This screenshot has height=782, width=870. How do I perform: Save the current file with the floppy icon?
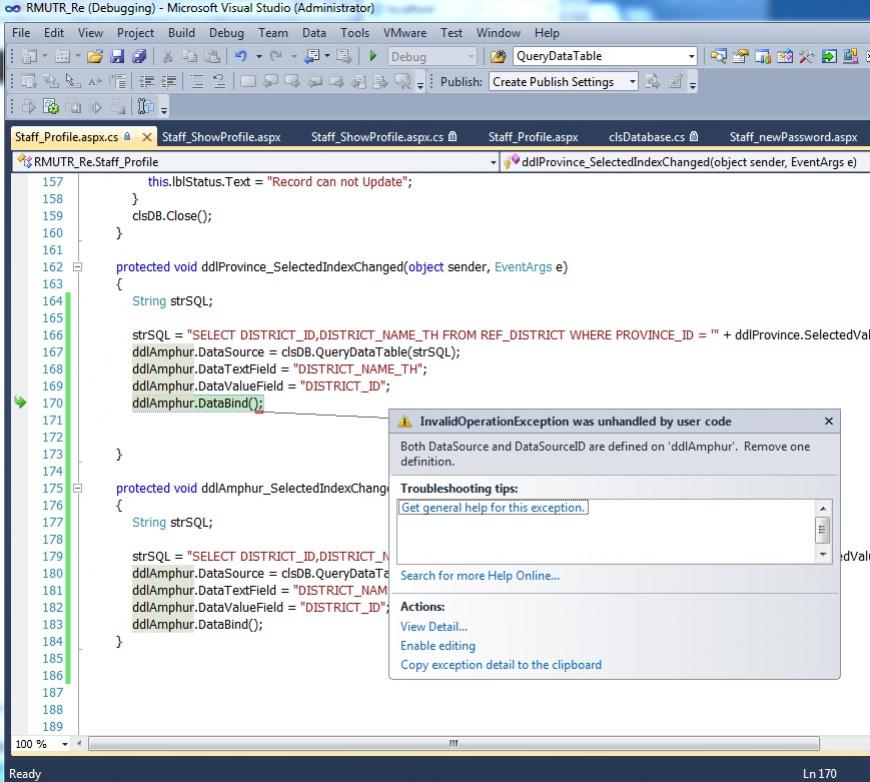coord(117,56)
